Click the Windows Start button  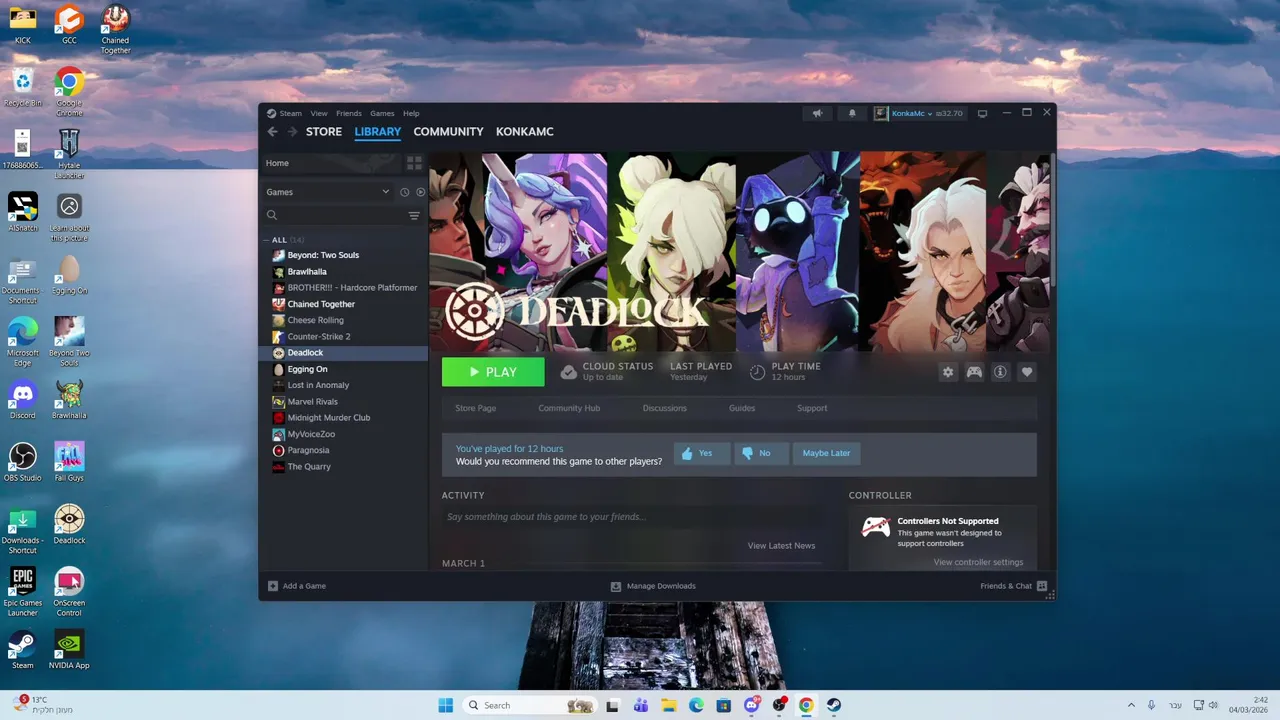point(446,705)
